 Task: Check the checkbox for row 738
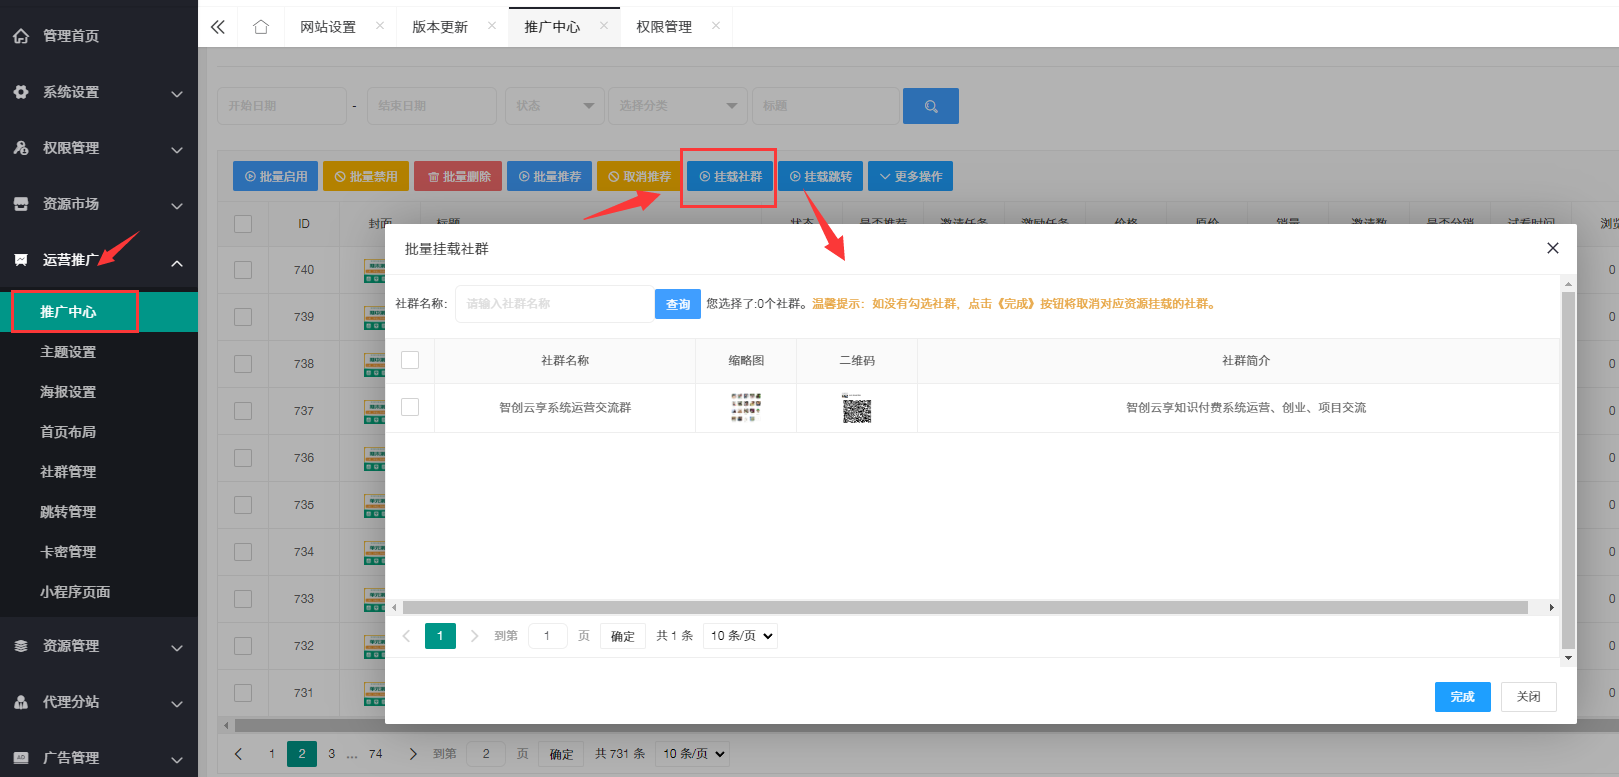tap(243, 364)
